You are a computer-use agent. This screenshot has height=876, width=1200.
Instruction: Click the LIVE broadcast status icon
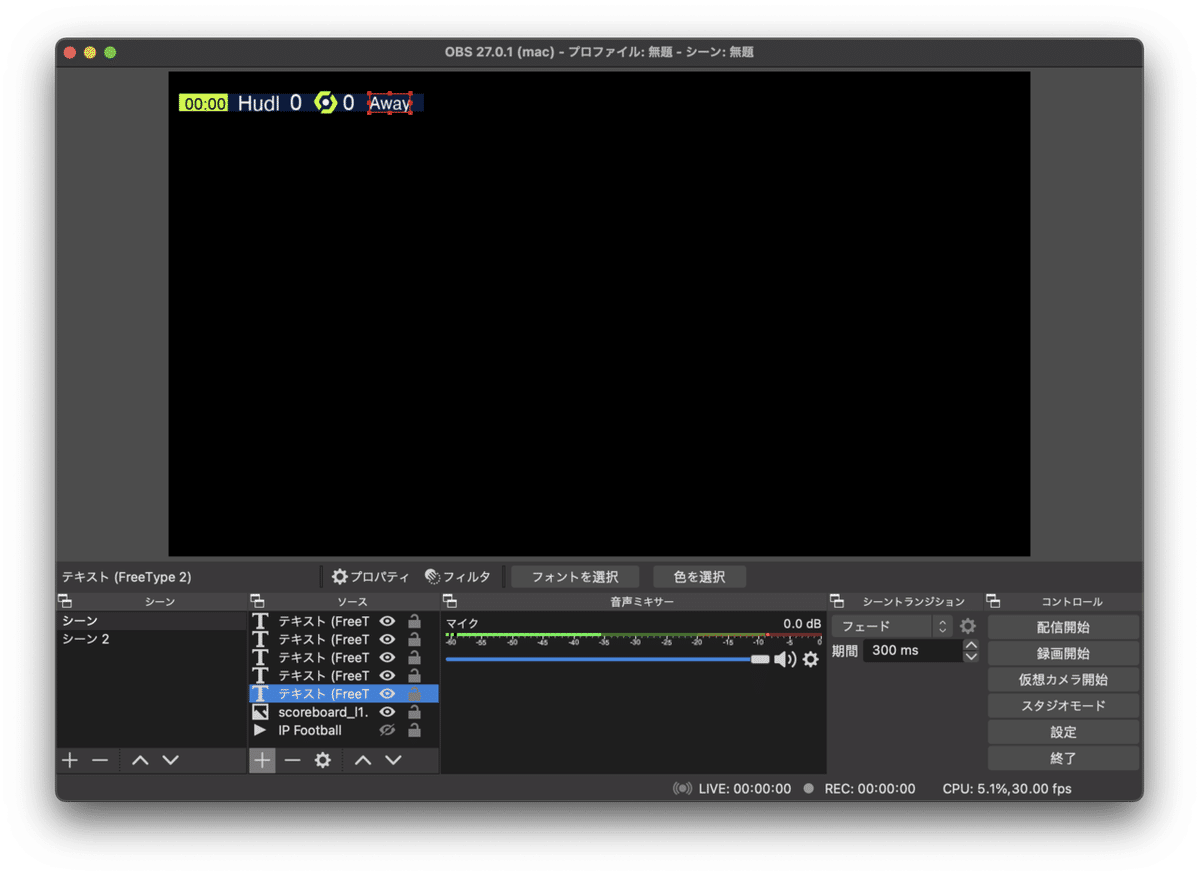683,788
